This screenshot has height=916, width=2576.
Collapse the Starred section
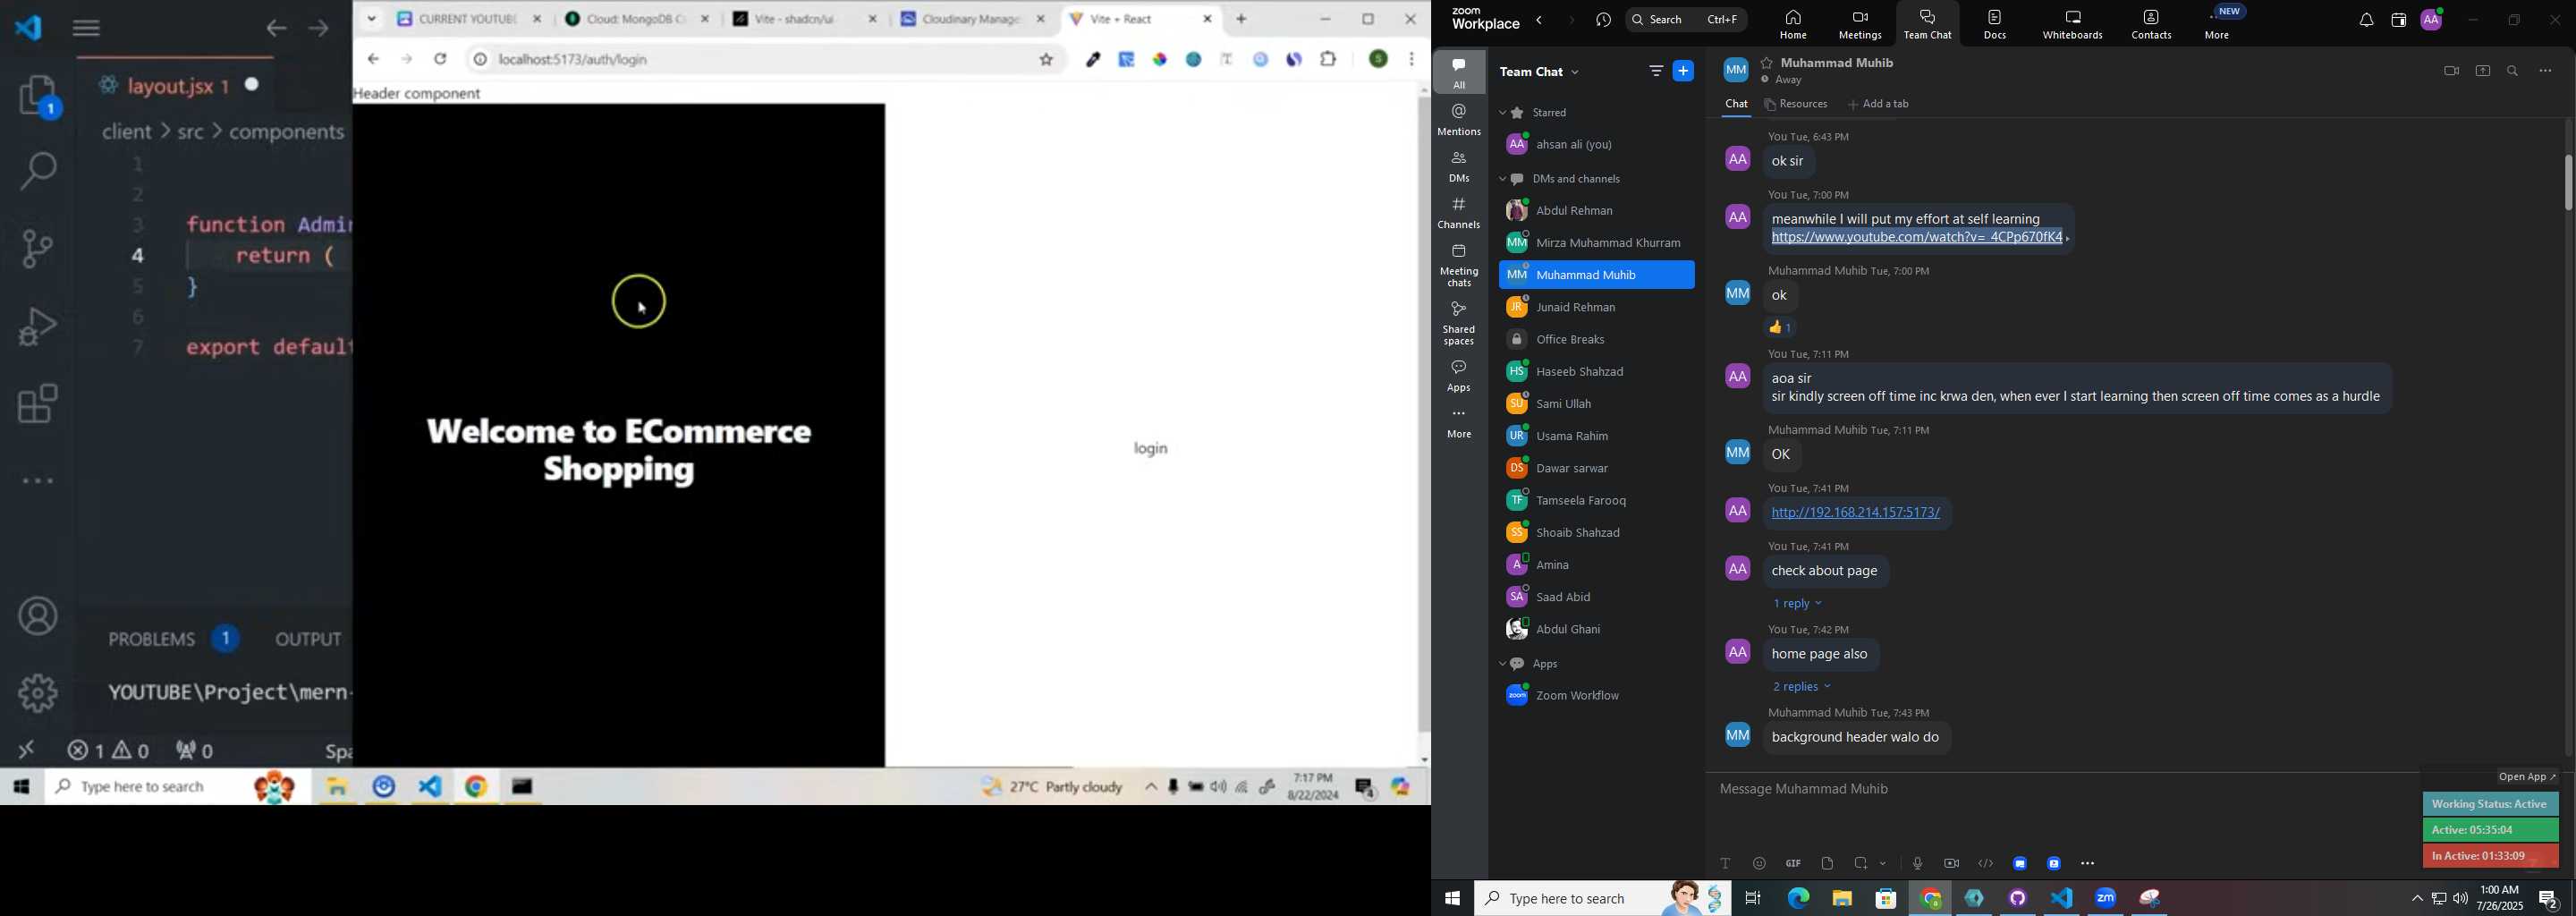(1503, 113)
